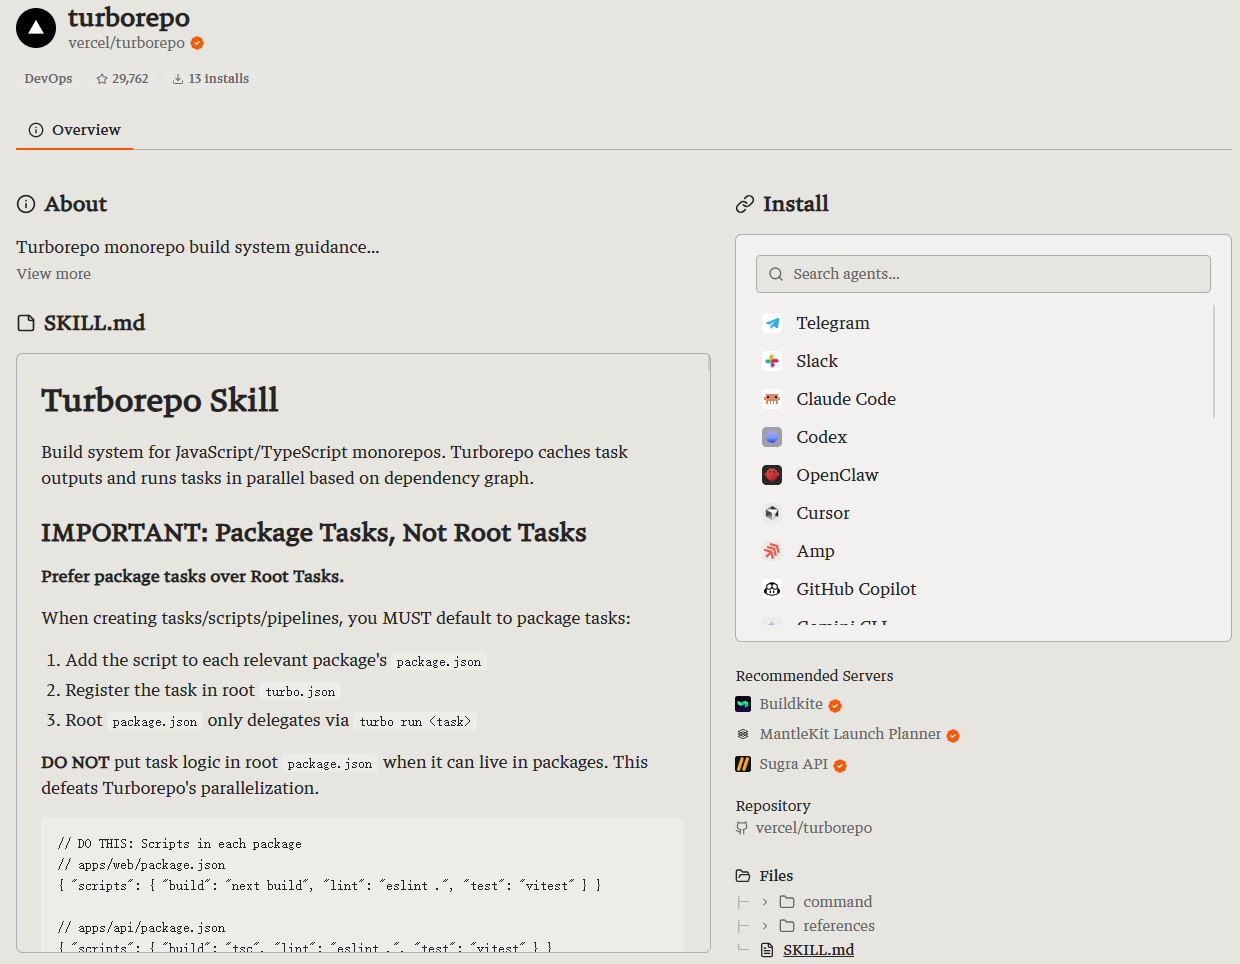The height and width of the screenshot is (964, 1240).
Task: Click the Amp agent icon
Action: [772, 551]
